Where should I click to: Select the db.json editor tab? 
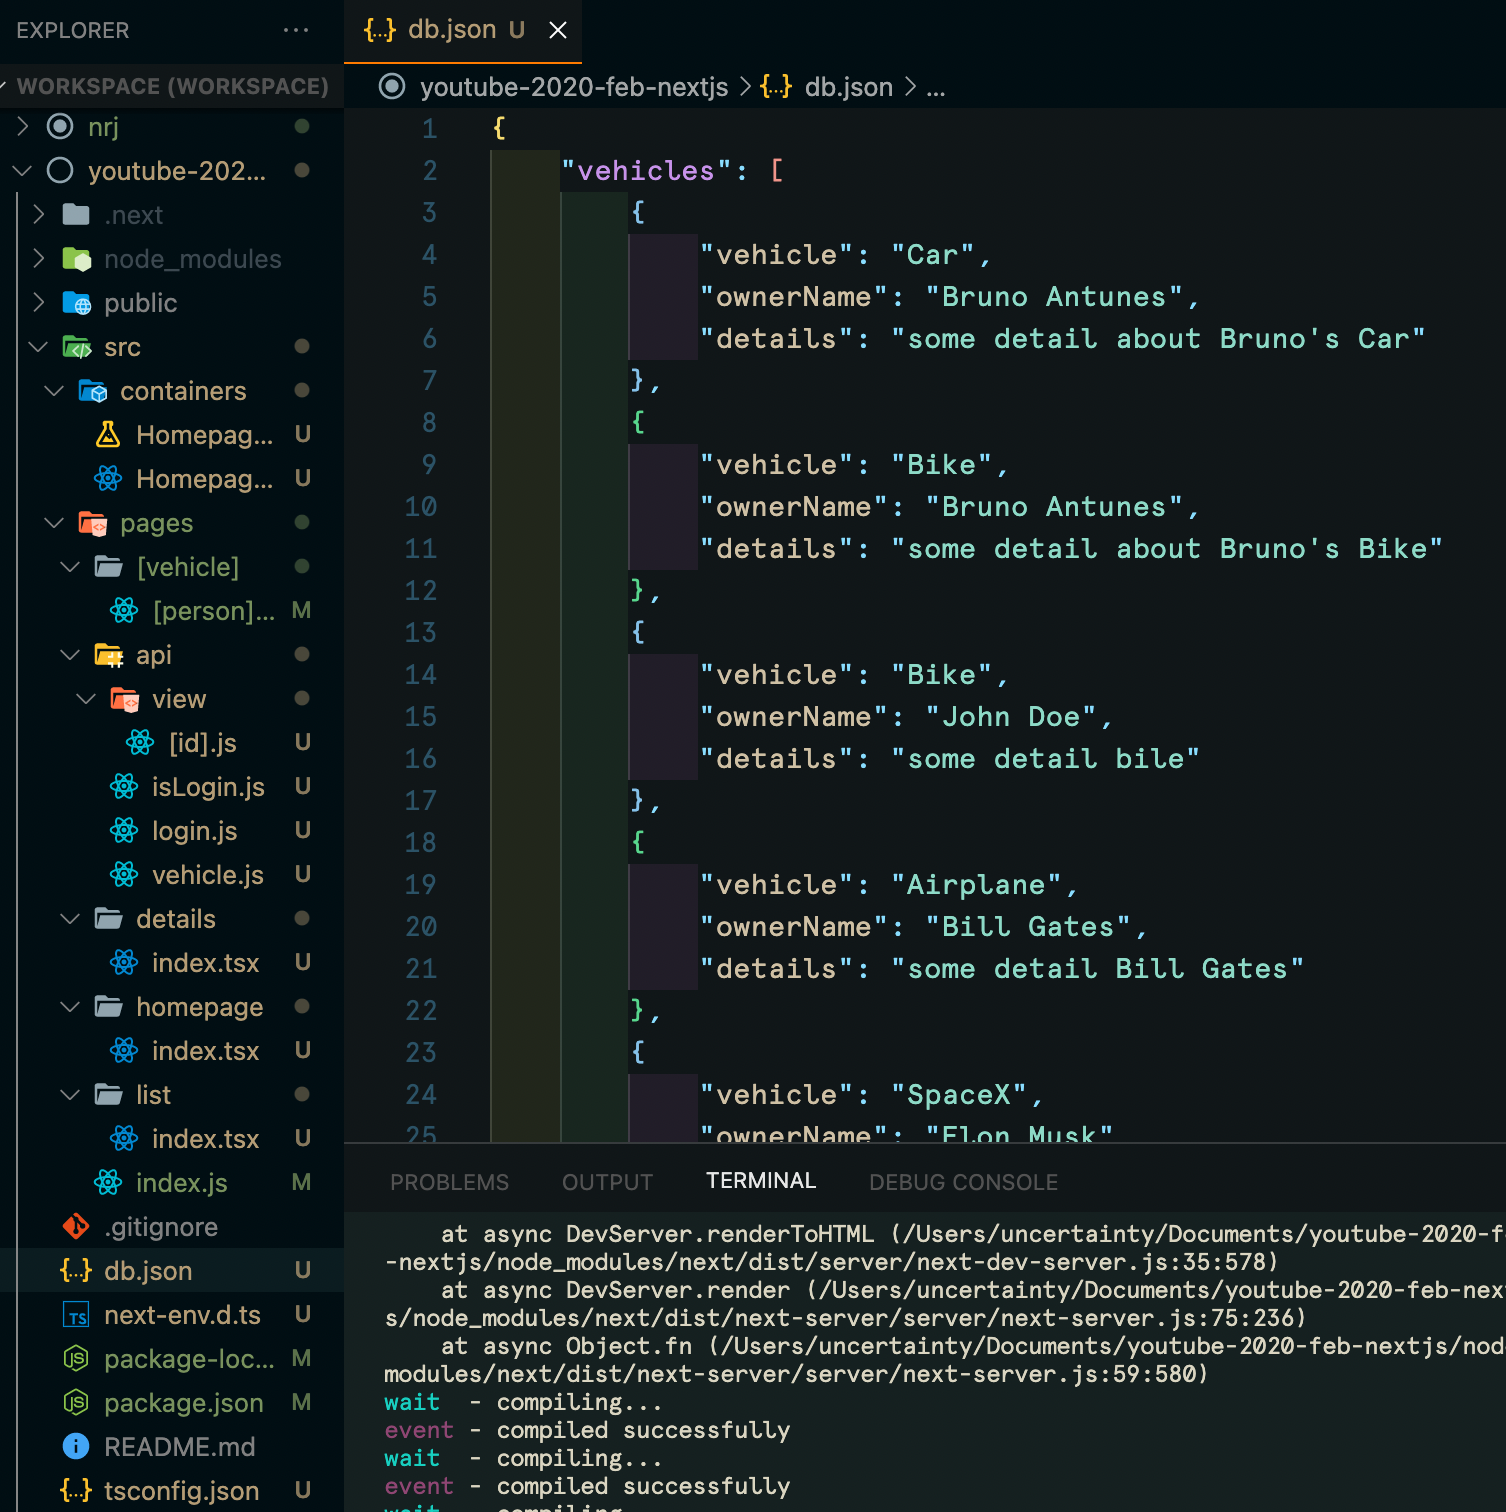pos(463,30)
